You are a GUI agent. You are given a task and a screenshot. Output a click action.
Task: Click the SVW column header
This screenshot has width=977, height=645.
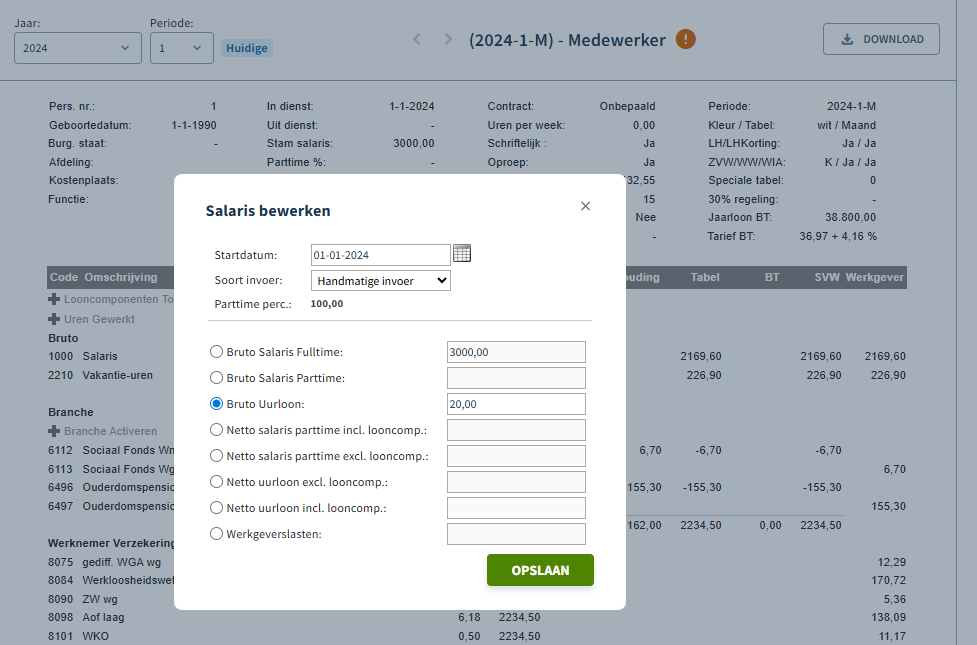click(827, 277)
